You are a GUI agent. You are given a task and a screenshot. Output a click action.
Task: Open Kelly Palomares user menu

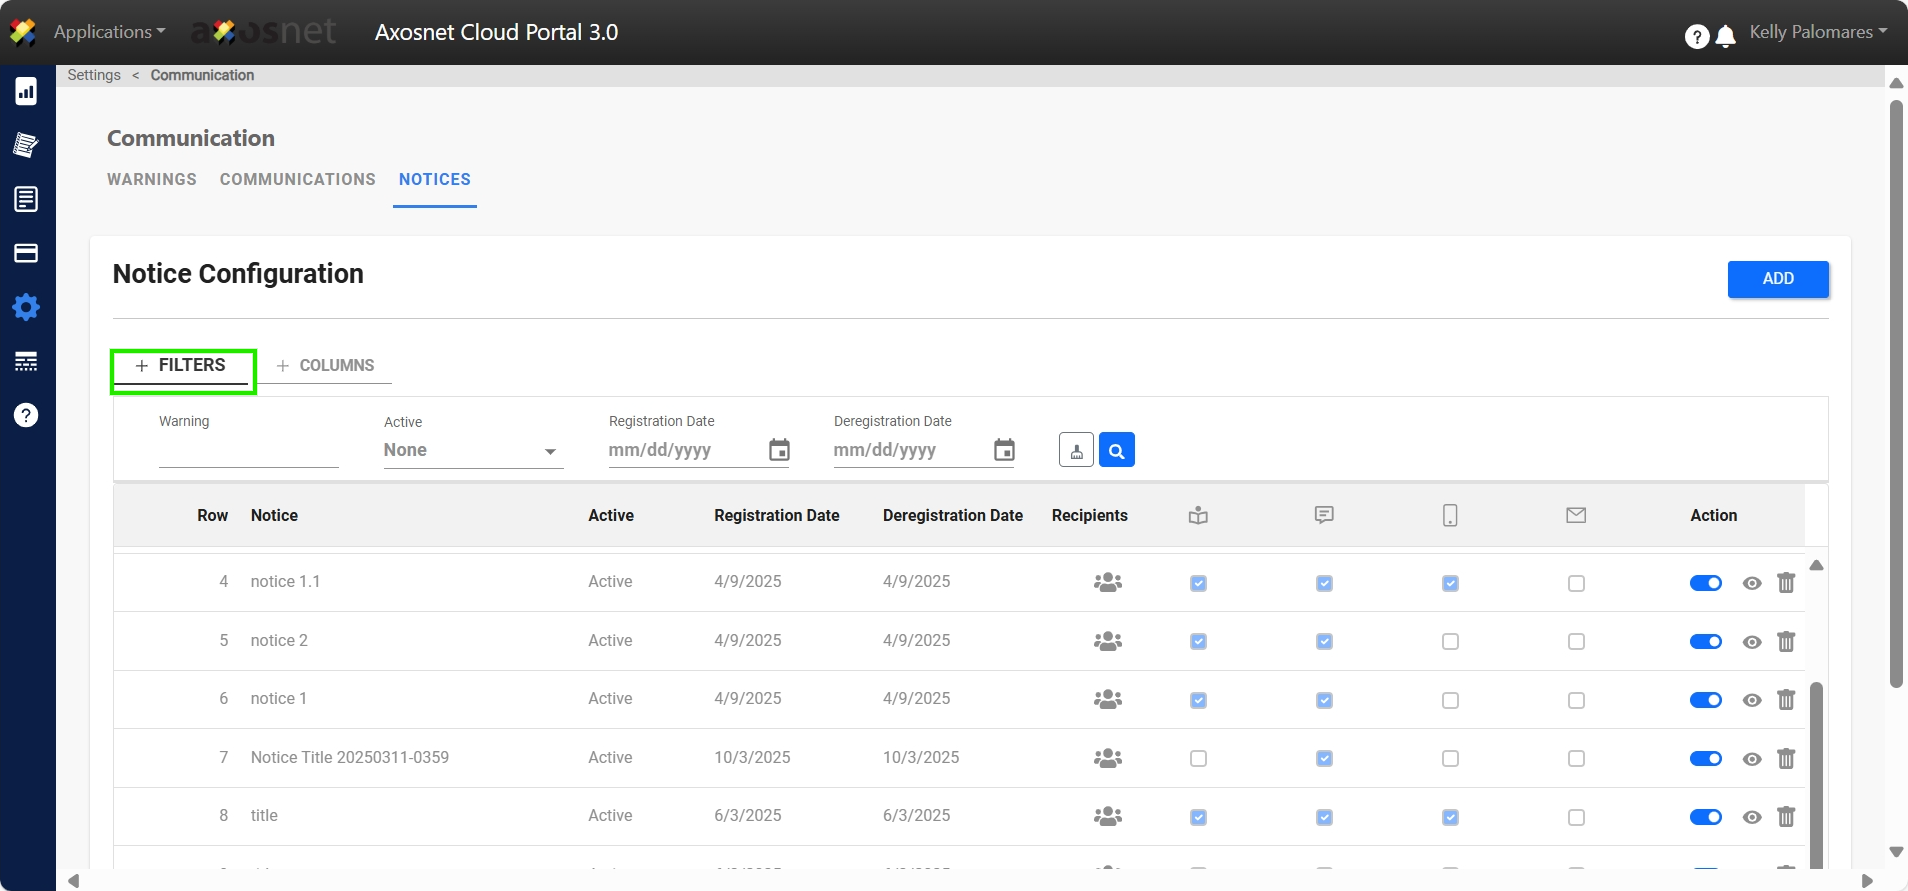point(1817,32)
